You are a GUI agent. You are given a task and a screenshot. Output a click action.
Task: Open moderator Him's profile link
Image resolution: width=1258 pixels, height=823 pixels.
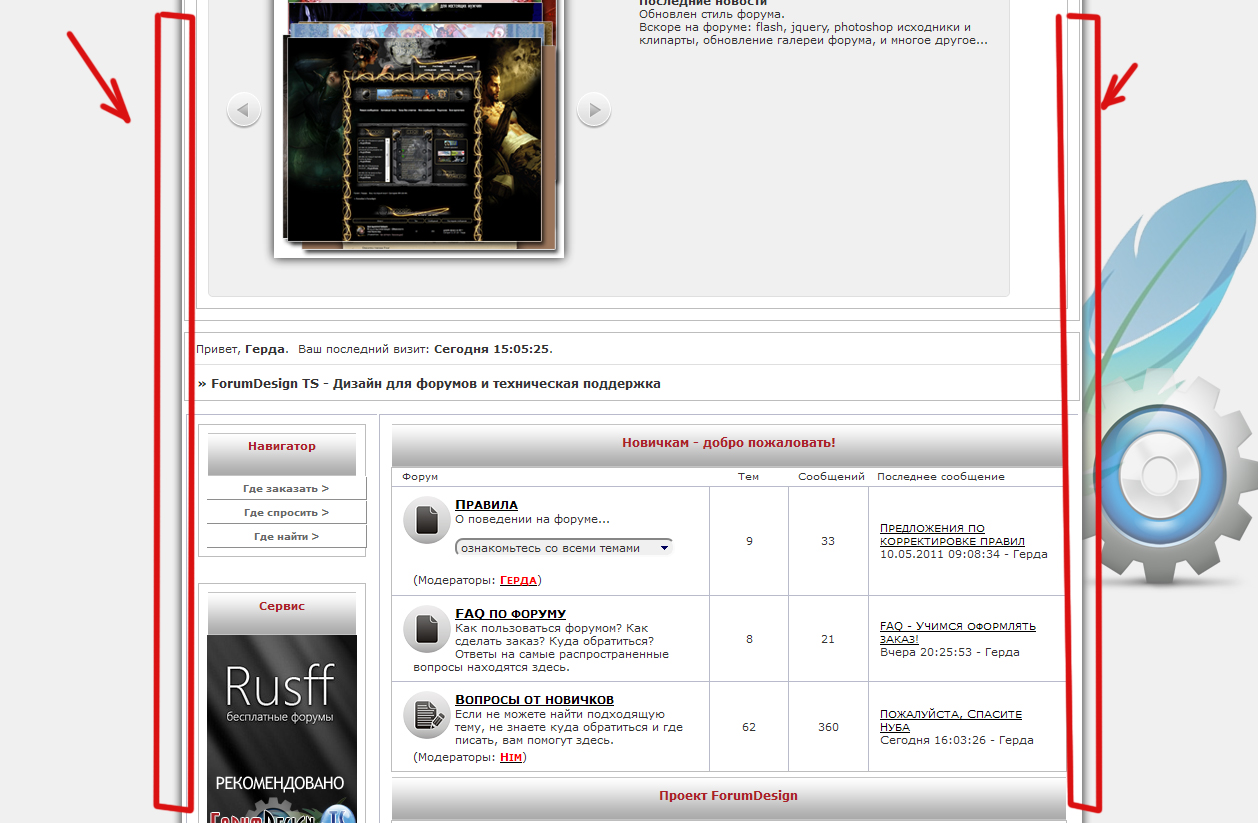(510, 758)
